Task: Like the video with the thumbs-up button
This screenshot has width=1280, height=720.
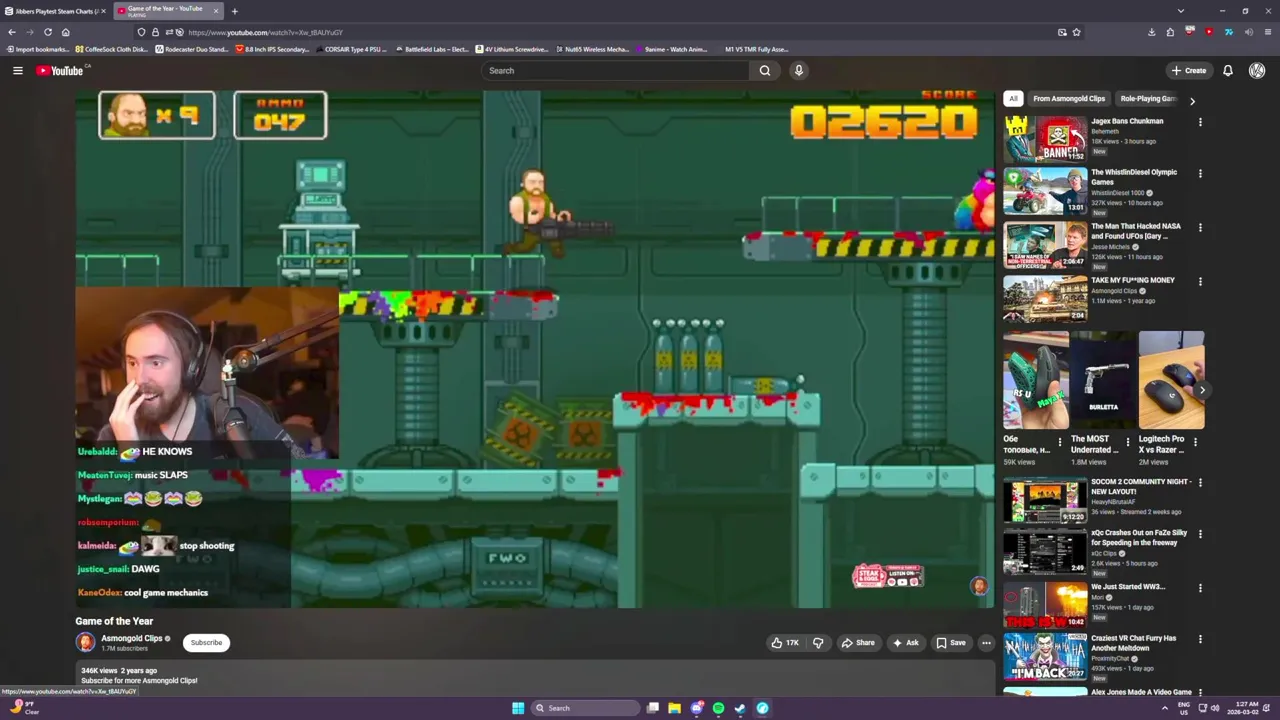Action: click(x=785, y=643)
